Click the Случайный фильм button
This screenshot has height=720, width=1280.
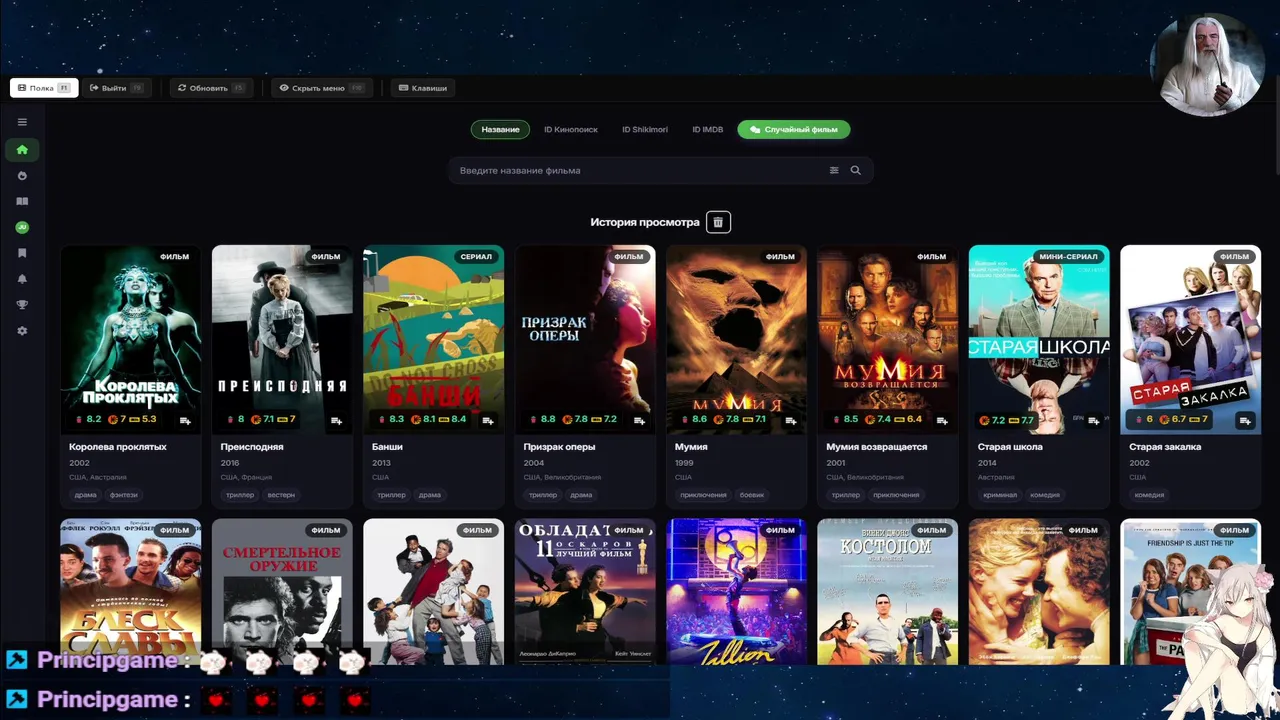tap(794, 129)
